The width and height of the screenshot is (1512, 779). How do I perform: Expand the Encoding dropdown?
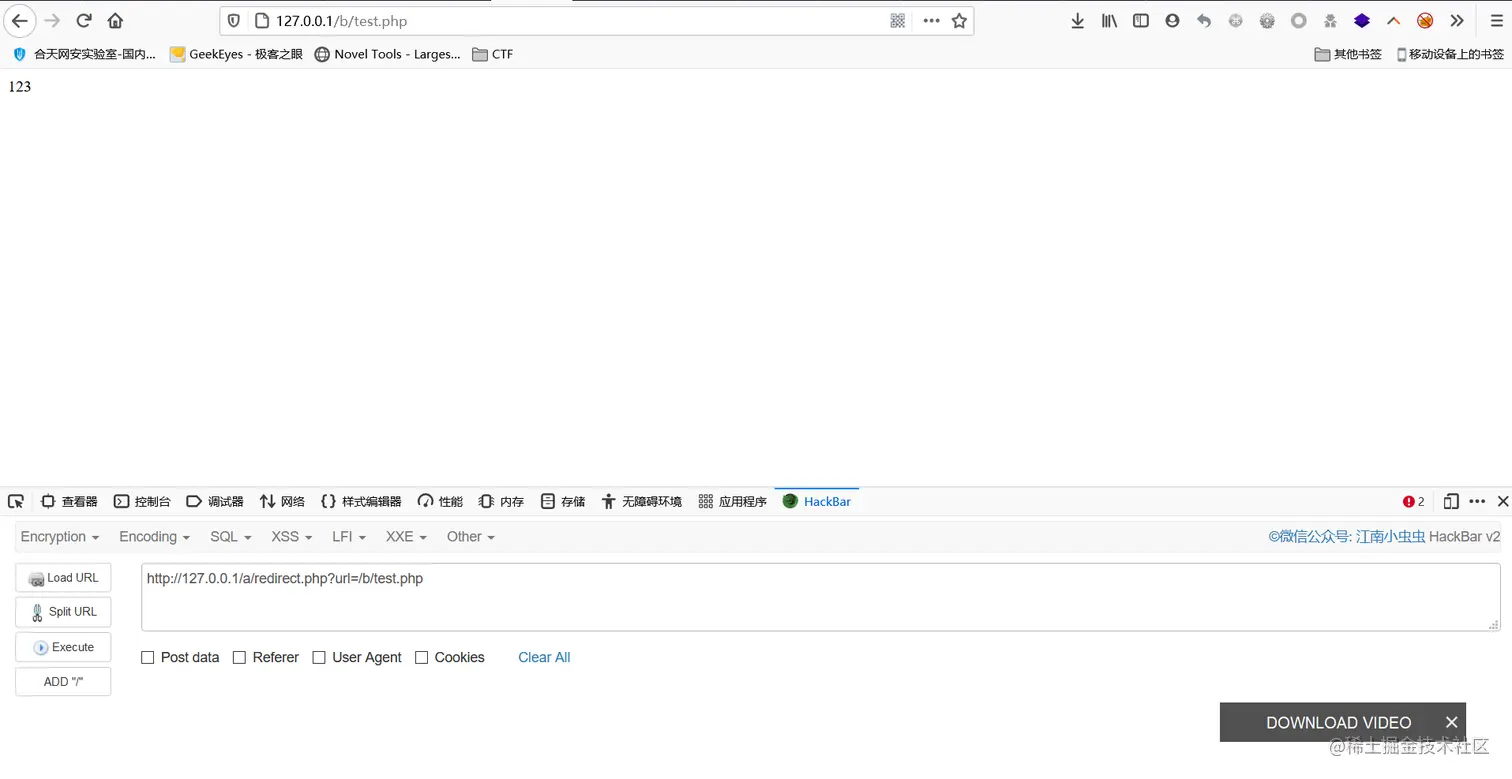tap(154, 537)
